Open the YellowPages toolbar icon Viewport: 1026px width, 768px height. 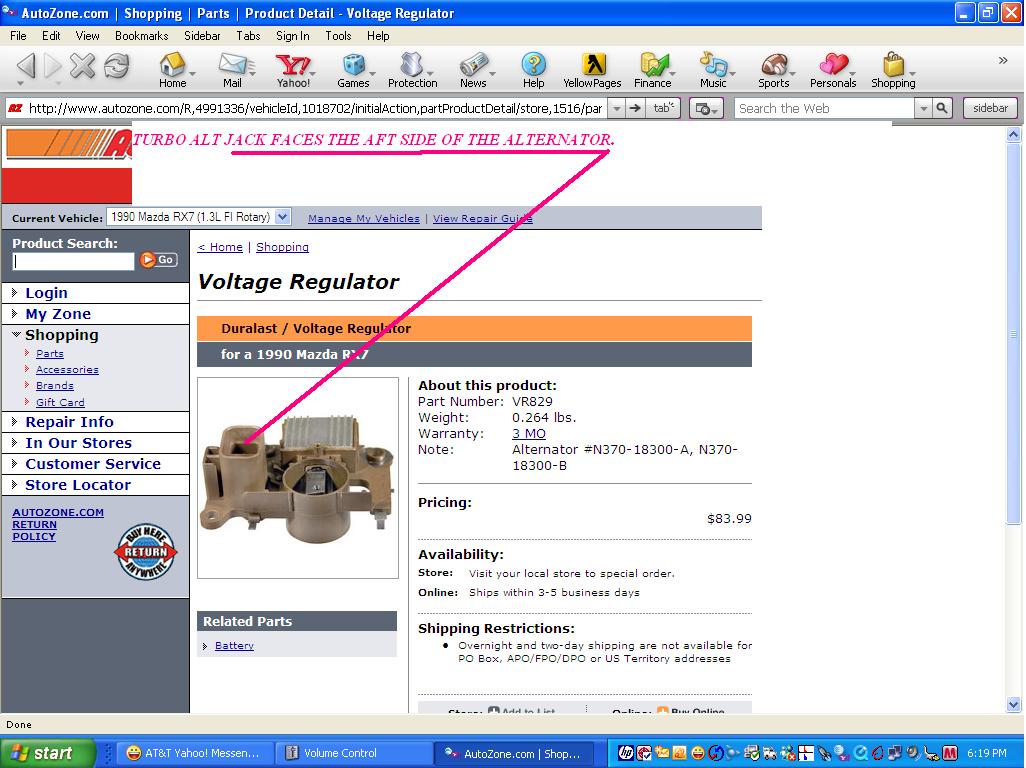click(x=592, y=67)
